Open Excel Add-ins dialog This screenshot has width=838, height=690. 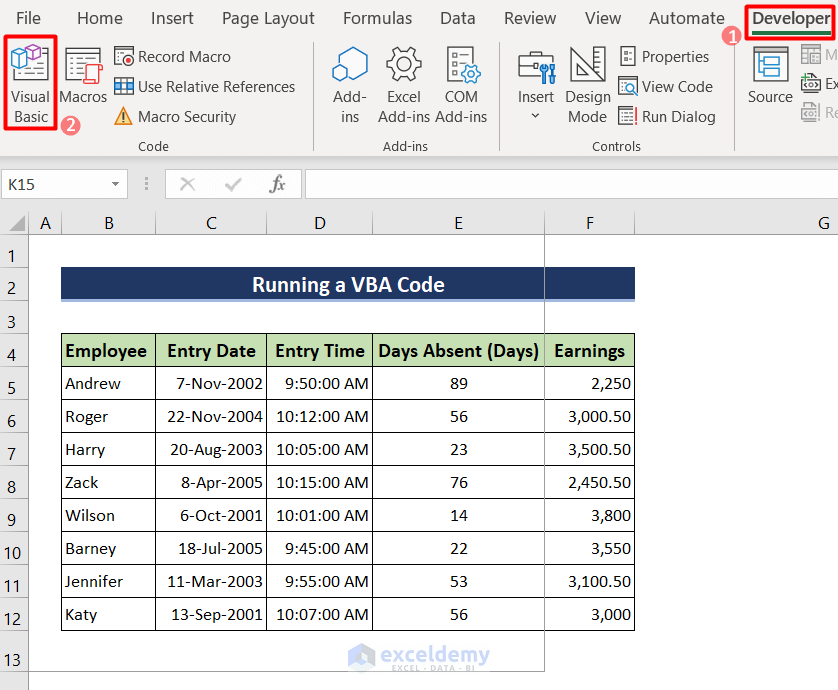(404, 84)
